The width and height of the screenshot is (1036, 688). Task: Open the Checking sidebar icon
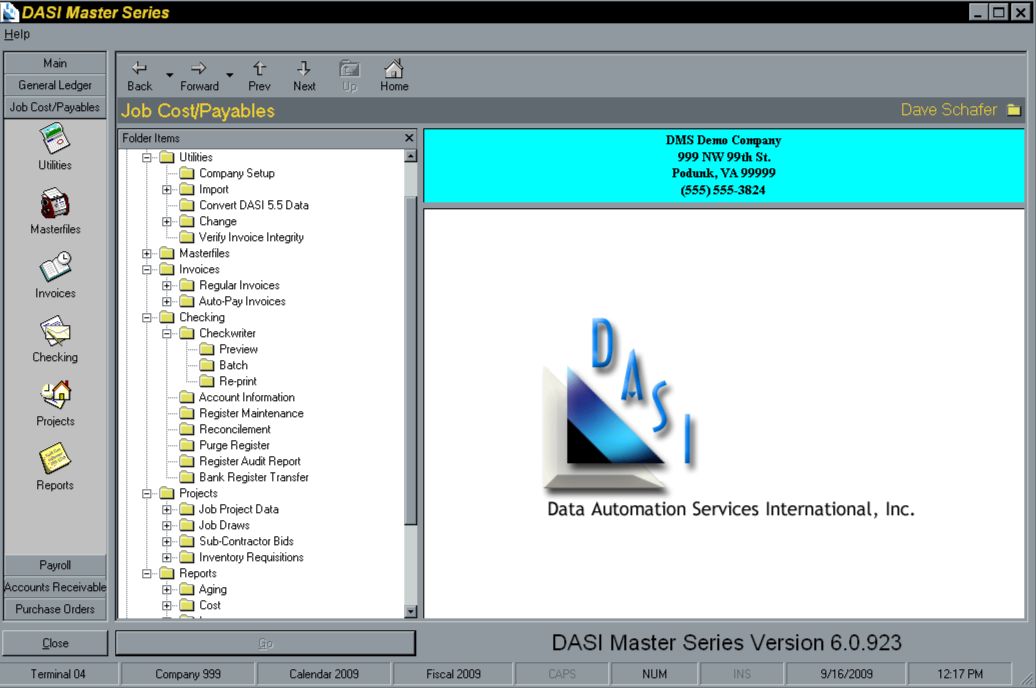coord(55,332)
